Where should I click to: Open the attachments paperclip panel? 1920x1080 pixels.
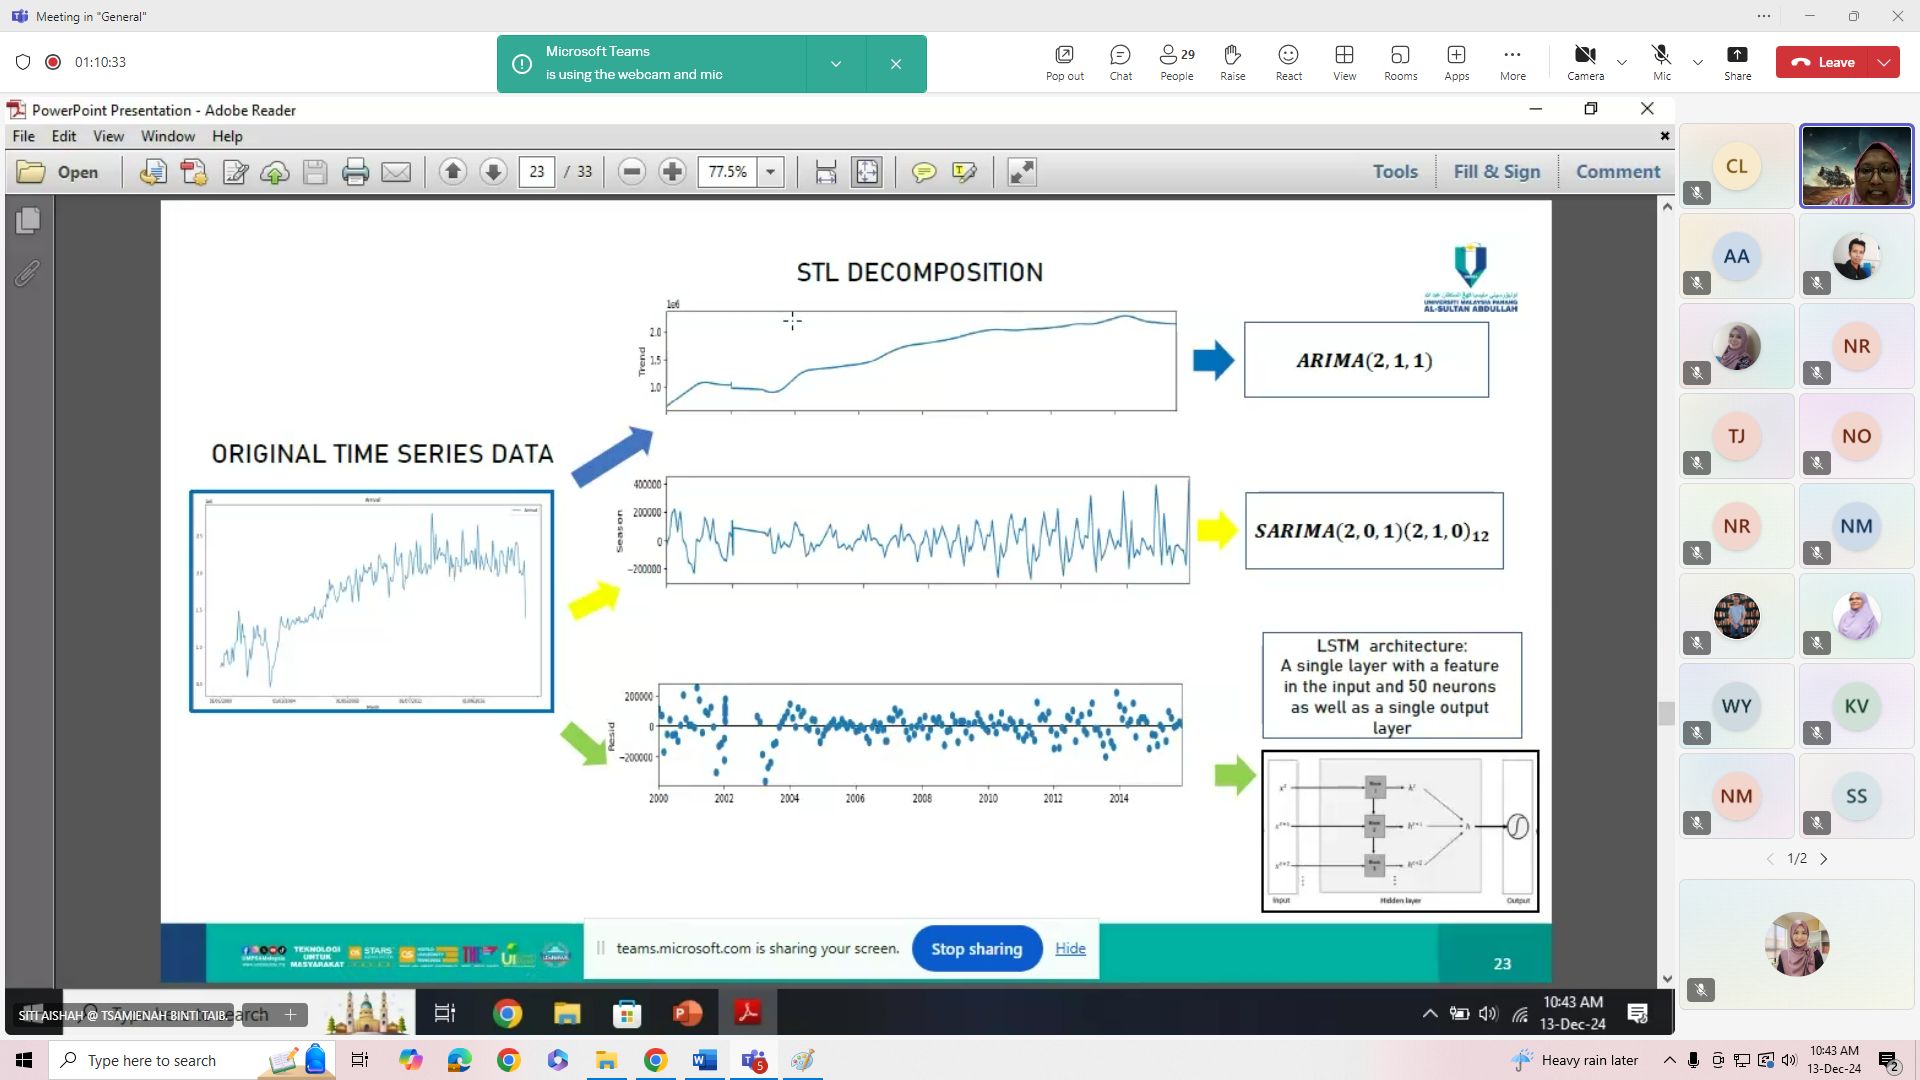click(x=28, y=272)
